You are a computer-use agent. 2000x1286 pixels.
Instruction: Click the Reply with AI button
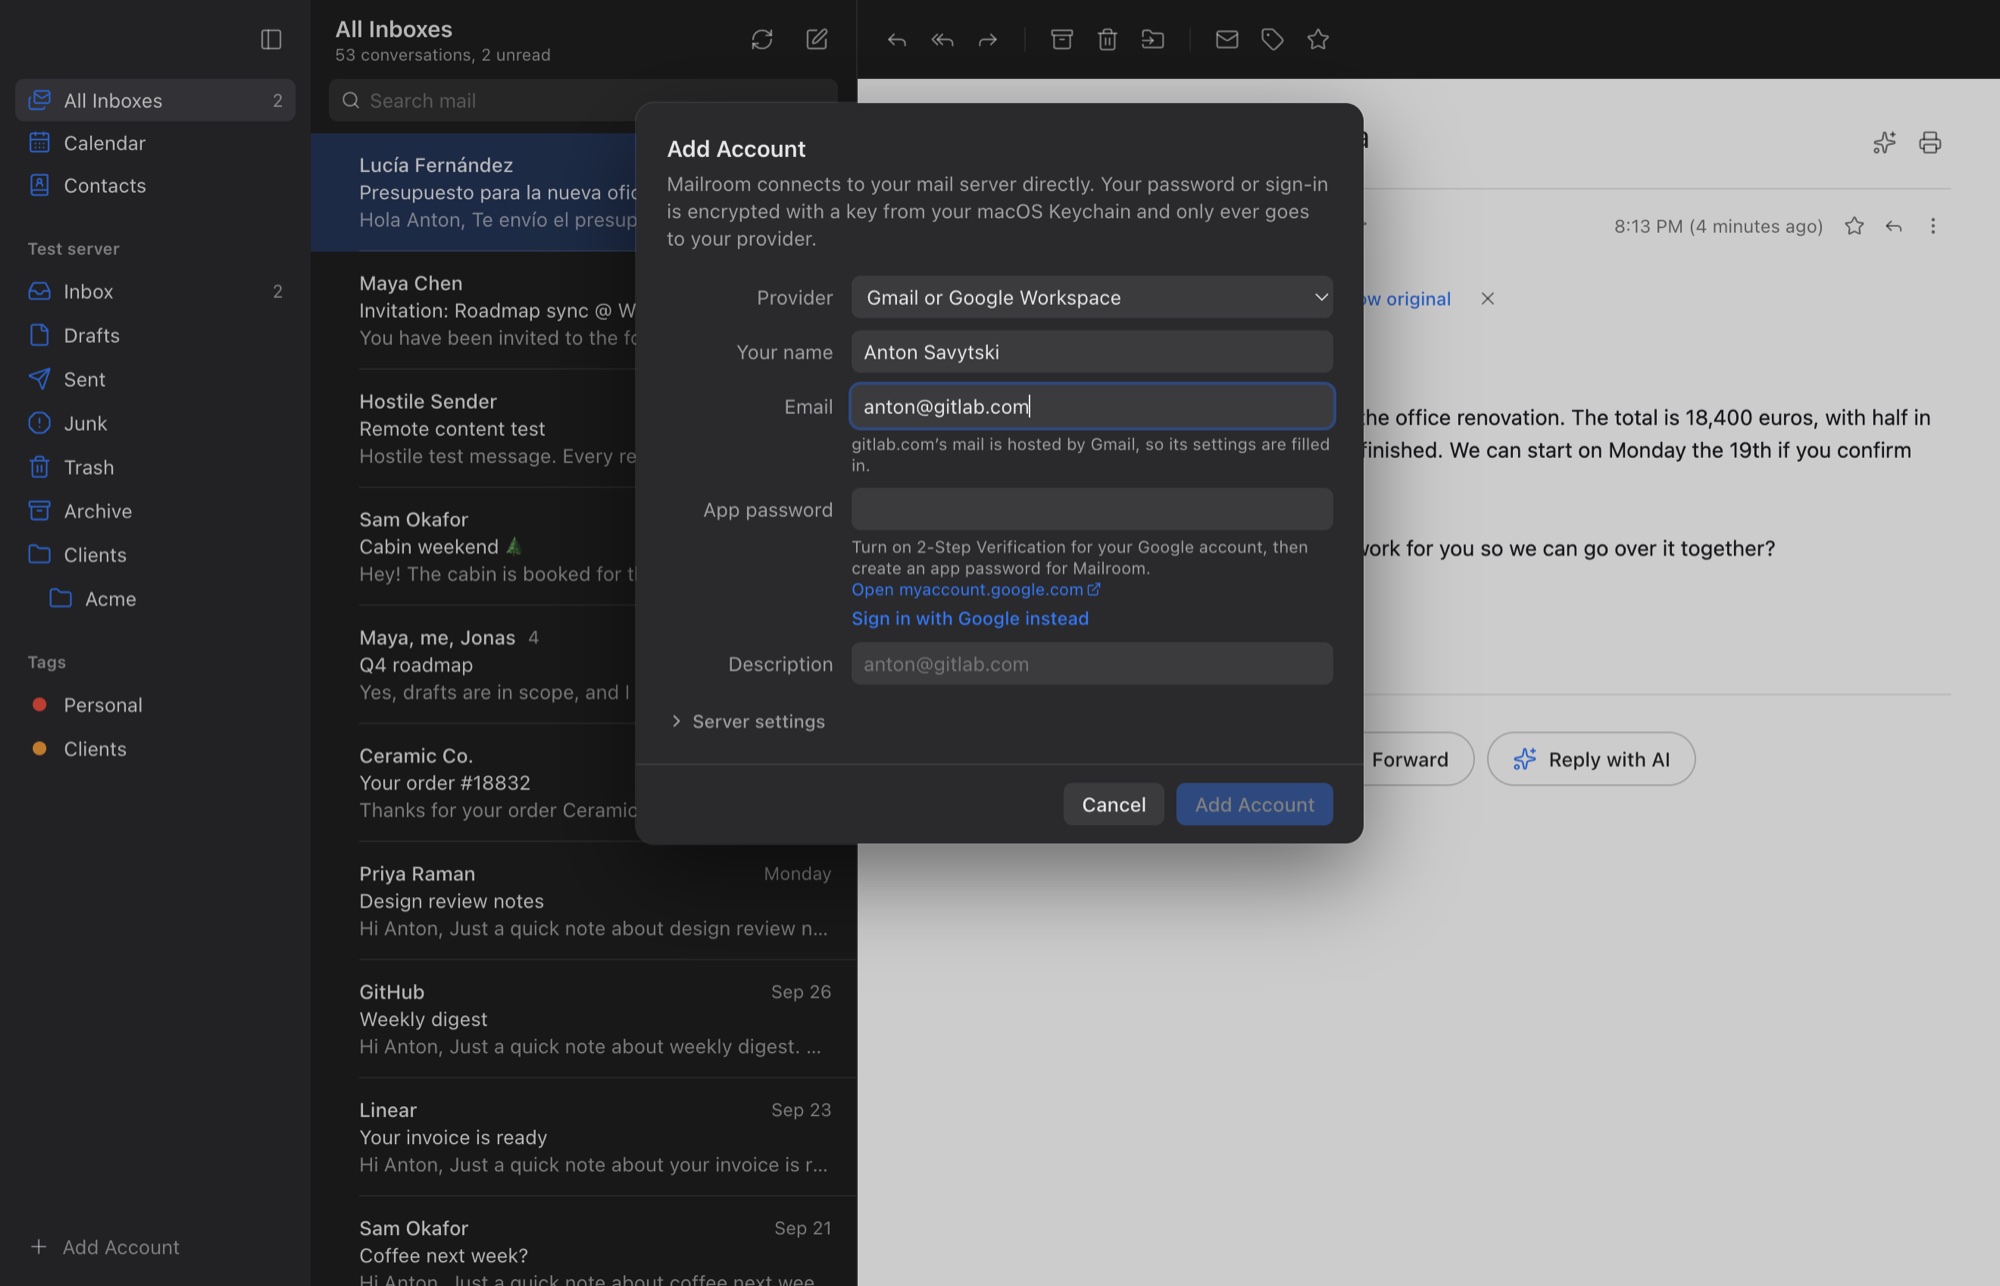(x=1591, y=759)
